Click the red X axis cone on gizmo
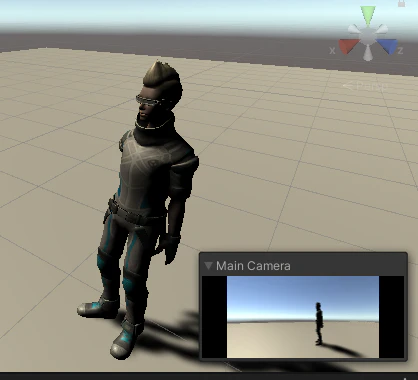 pyautogui.click(x=348, y=46)
